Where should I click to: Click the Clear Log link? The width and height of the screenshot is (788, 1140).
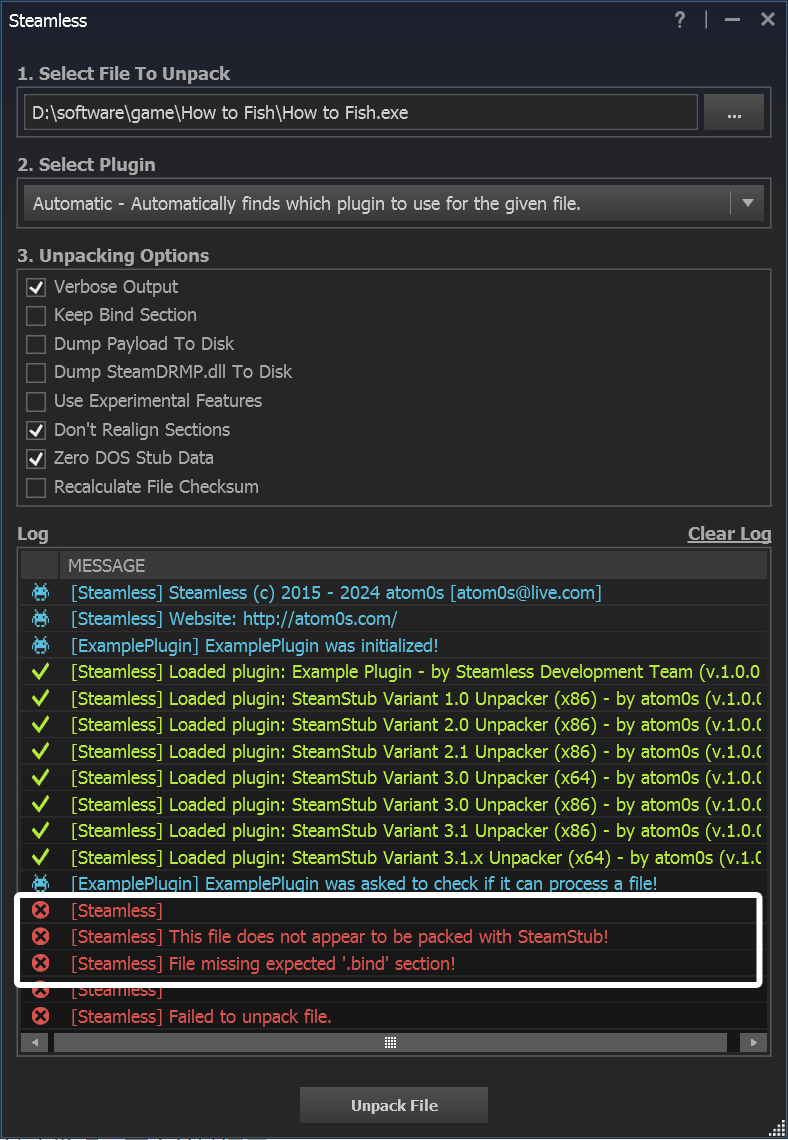tap(729, 534)
